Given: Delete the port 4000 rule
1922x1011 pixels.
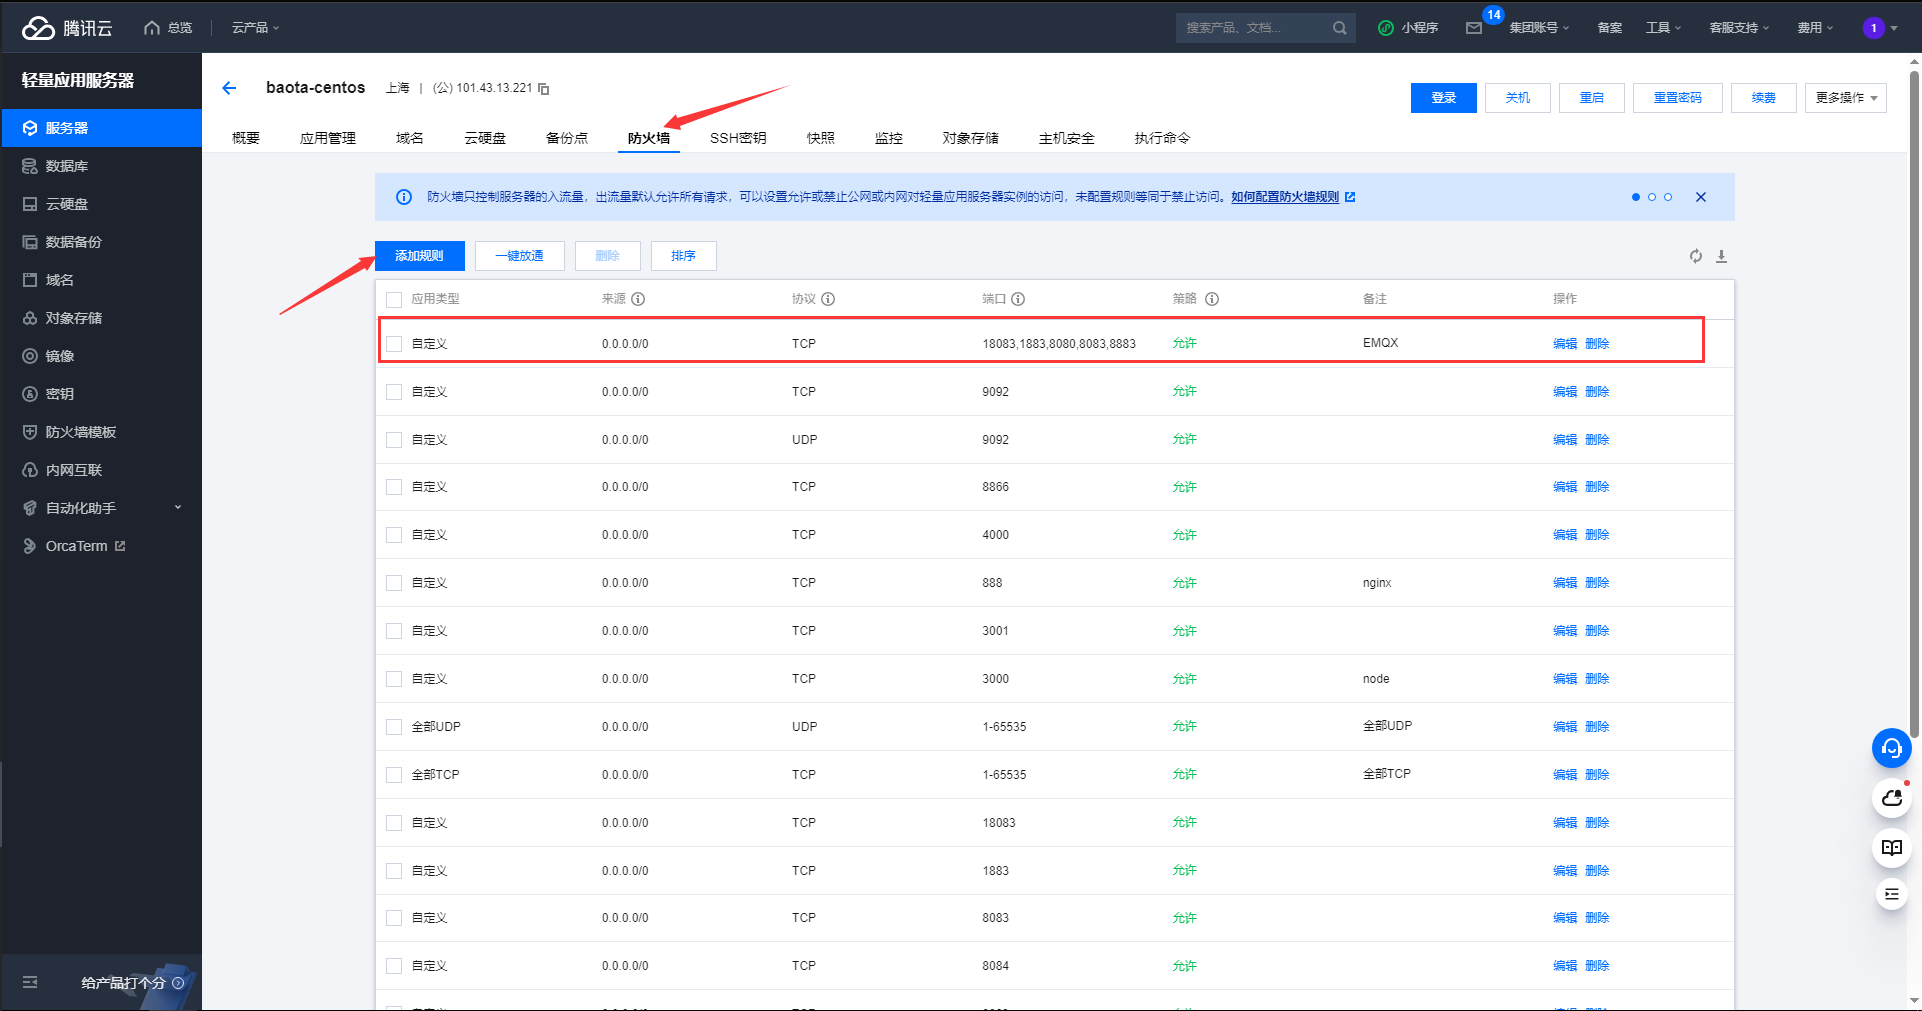Looking at the screenshot, I should (x=1597, y=535).
